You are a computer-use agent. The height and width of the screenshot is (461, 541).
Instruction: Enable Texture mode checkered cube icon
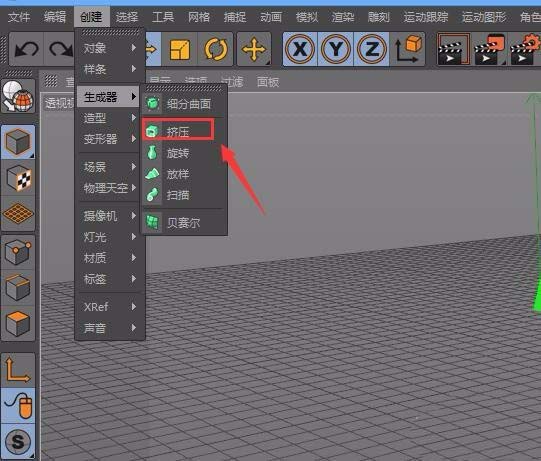tap(18, 178)
